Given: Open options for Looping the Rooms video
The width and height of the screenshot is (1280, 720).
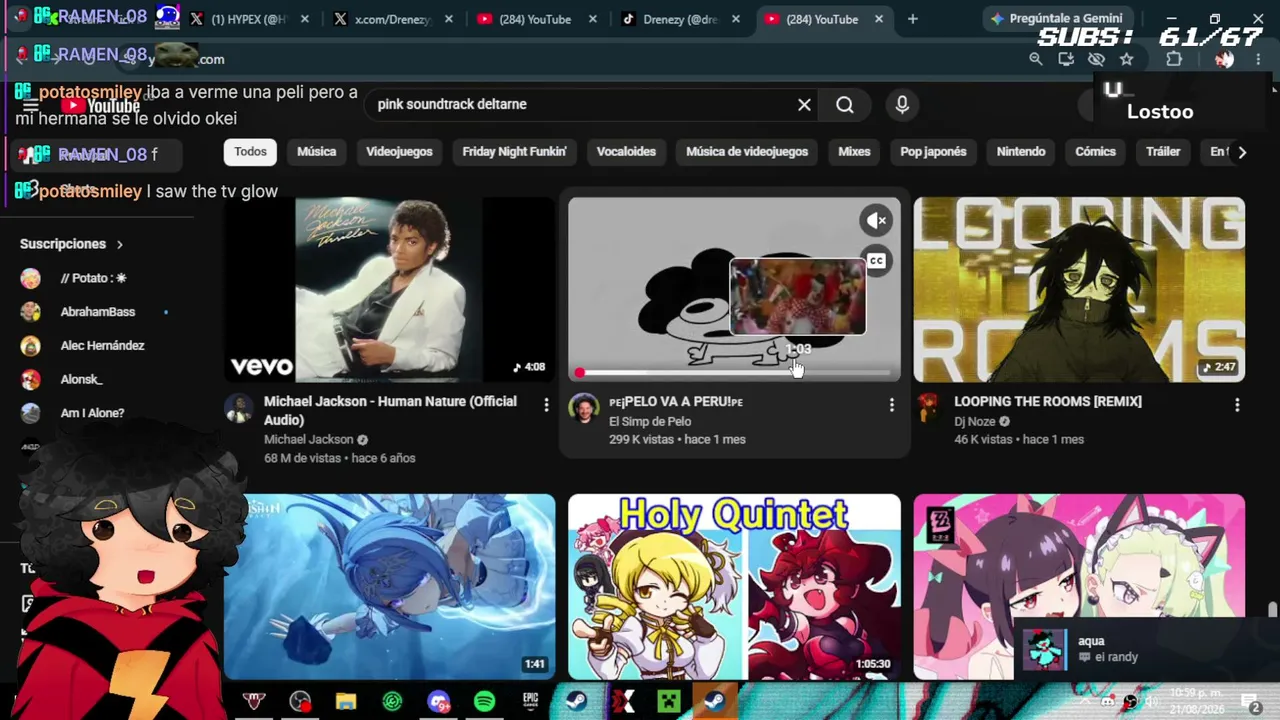Looking at the screenshot, I should tap(1237, 405).
